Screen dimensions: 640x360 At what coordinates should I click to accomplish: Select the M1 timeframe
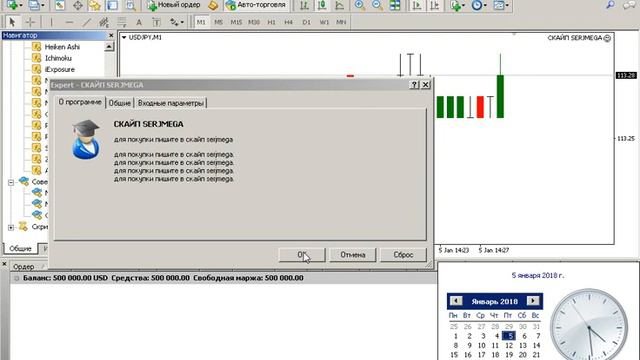click(x=201, y=22)
